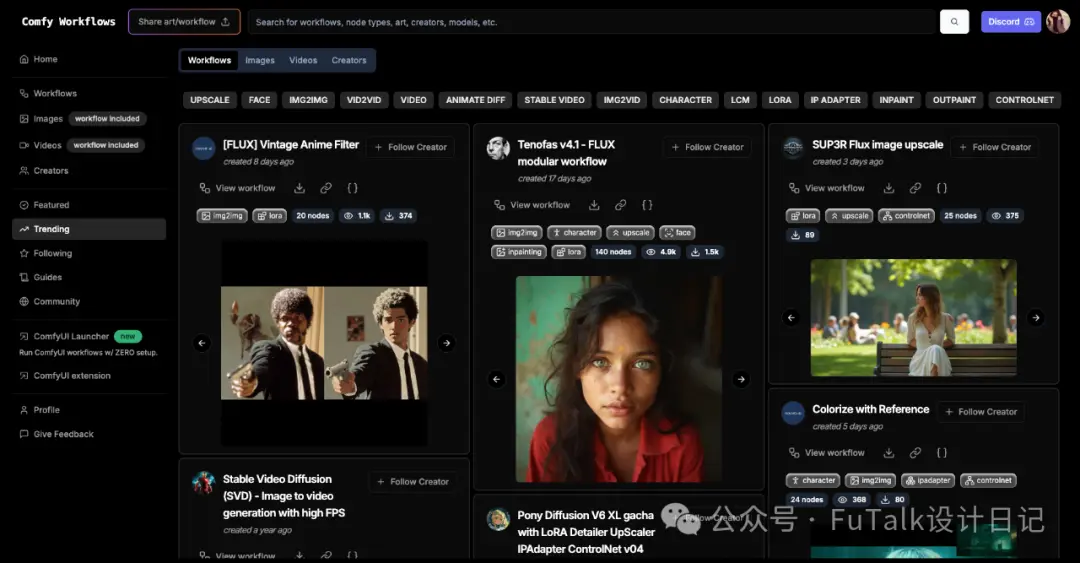Download the SUP3R Flux image upscale workflow
1080x563 pixels.
[889, 188]
